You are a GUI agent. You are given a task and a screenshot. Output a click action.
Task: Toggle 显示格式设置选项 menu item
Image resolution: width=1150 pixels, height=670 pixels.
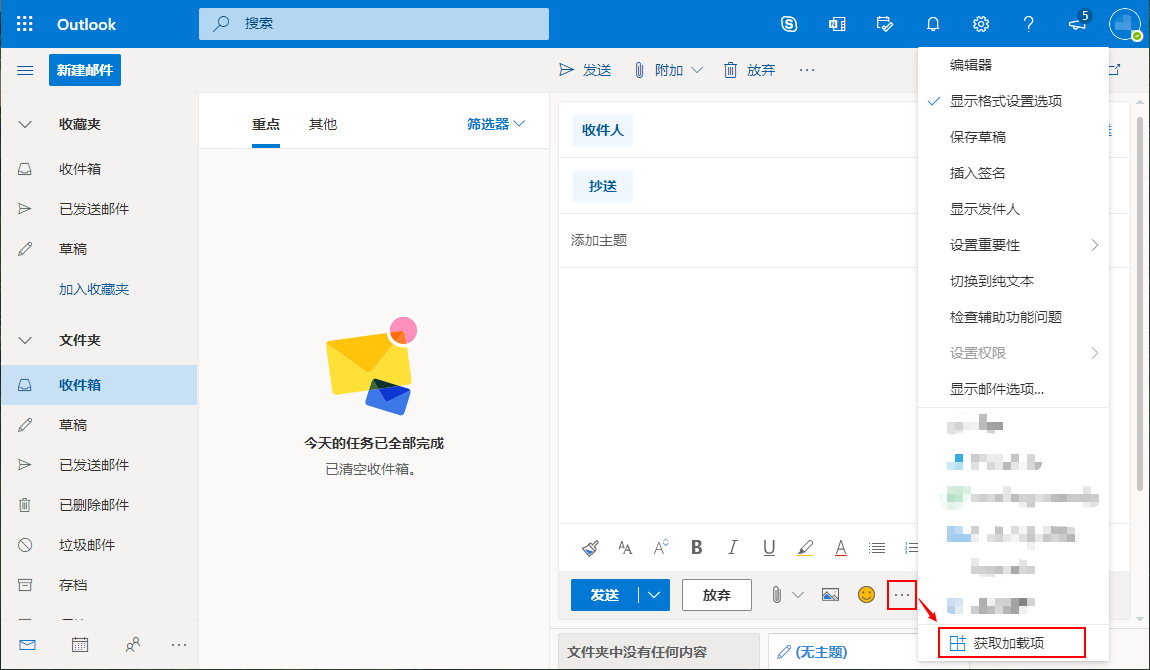click(x=1014, y=101)
